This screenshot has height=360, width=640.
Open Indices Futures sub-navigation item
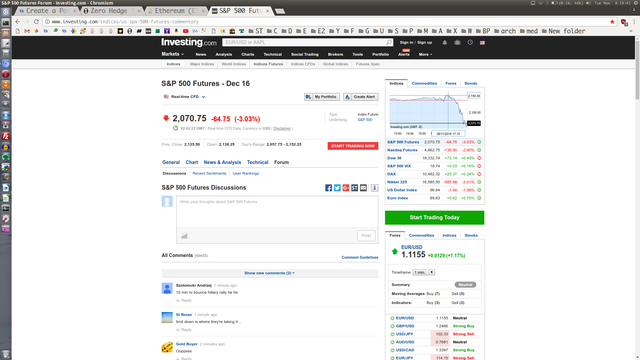pos(268,64)
